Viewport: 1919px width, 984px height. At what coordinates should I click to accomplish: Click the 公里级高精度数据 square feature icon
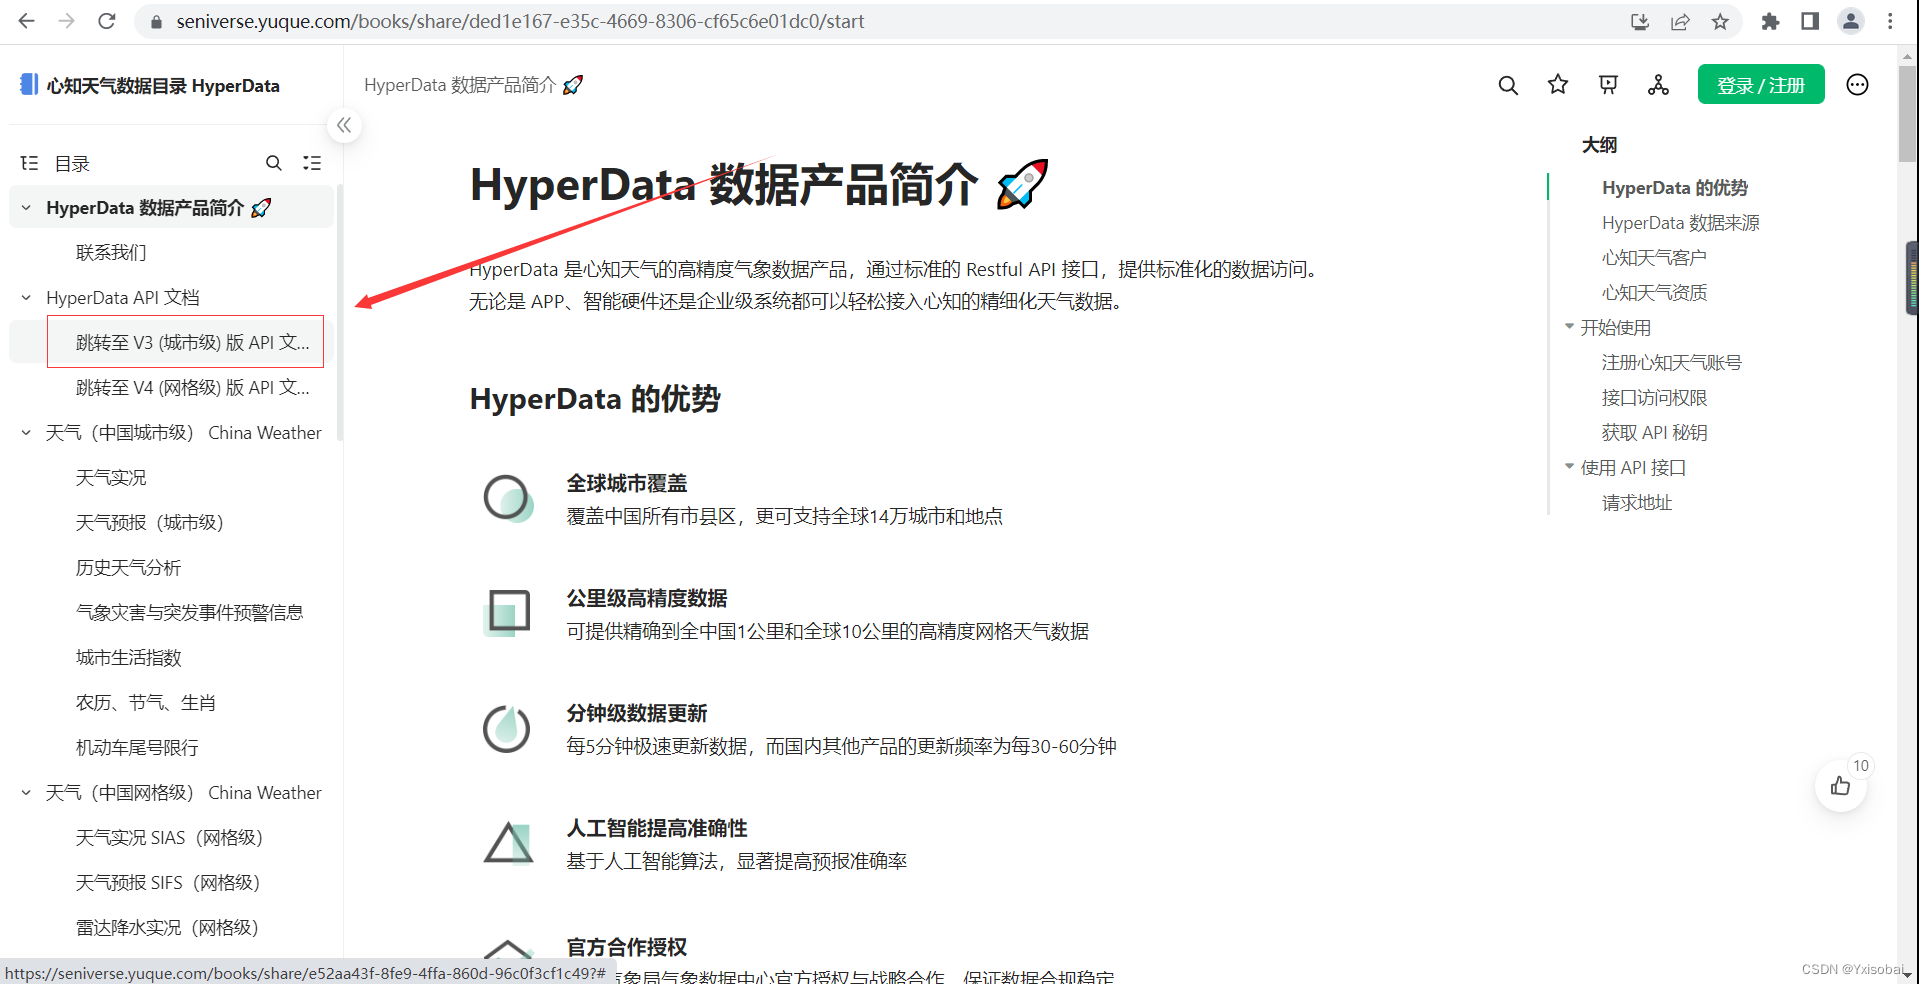[508, 612]
